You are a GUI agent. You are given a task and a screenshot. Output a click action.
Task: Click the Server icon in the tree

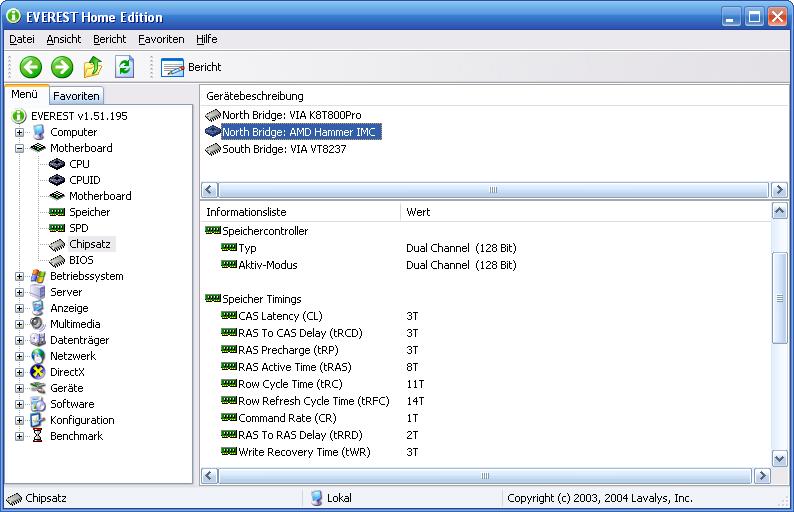click(38, 292)
